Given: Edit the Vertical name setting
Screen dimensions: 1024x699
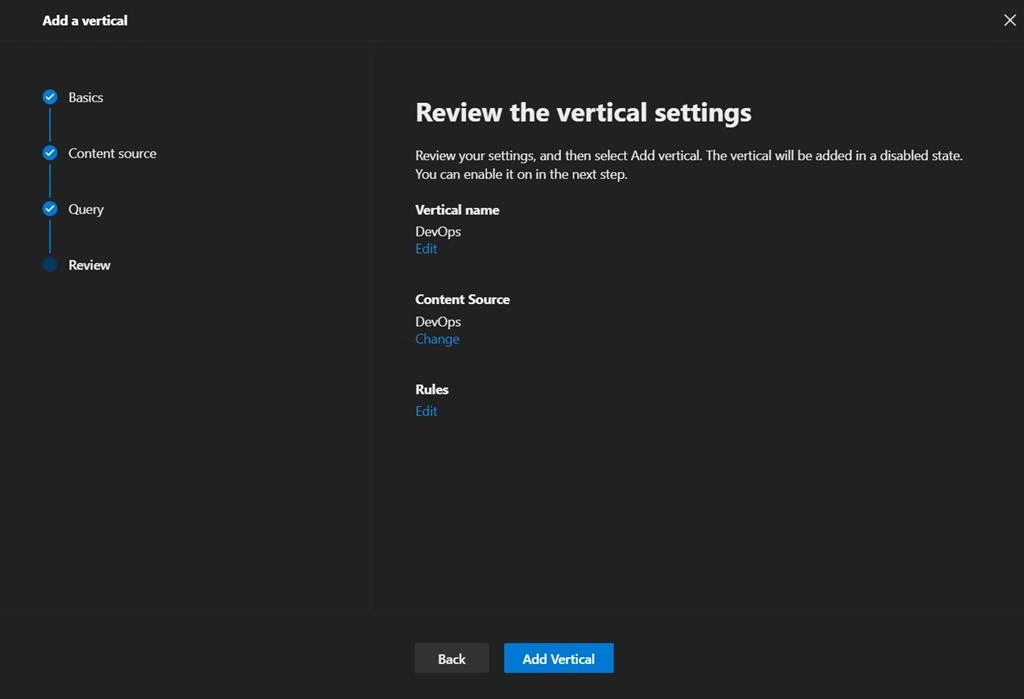Looking at the screenshot, I should point(426,249).
